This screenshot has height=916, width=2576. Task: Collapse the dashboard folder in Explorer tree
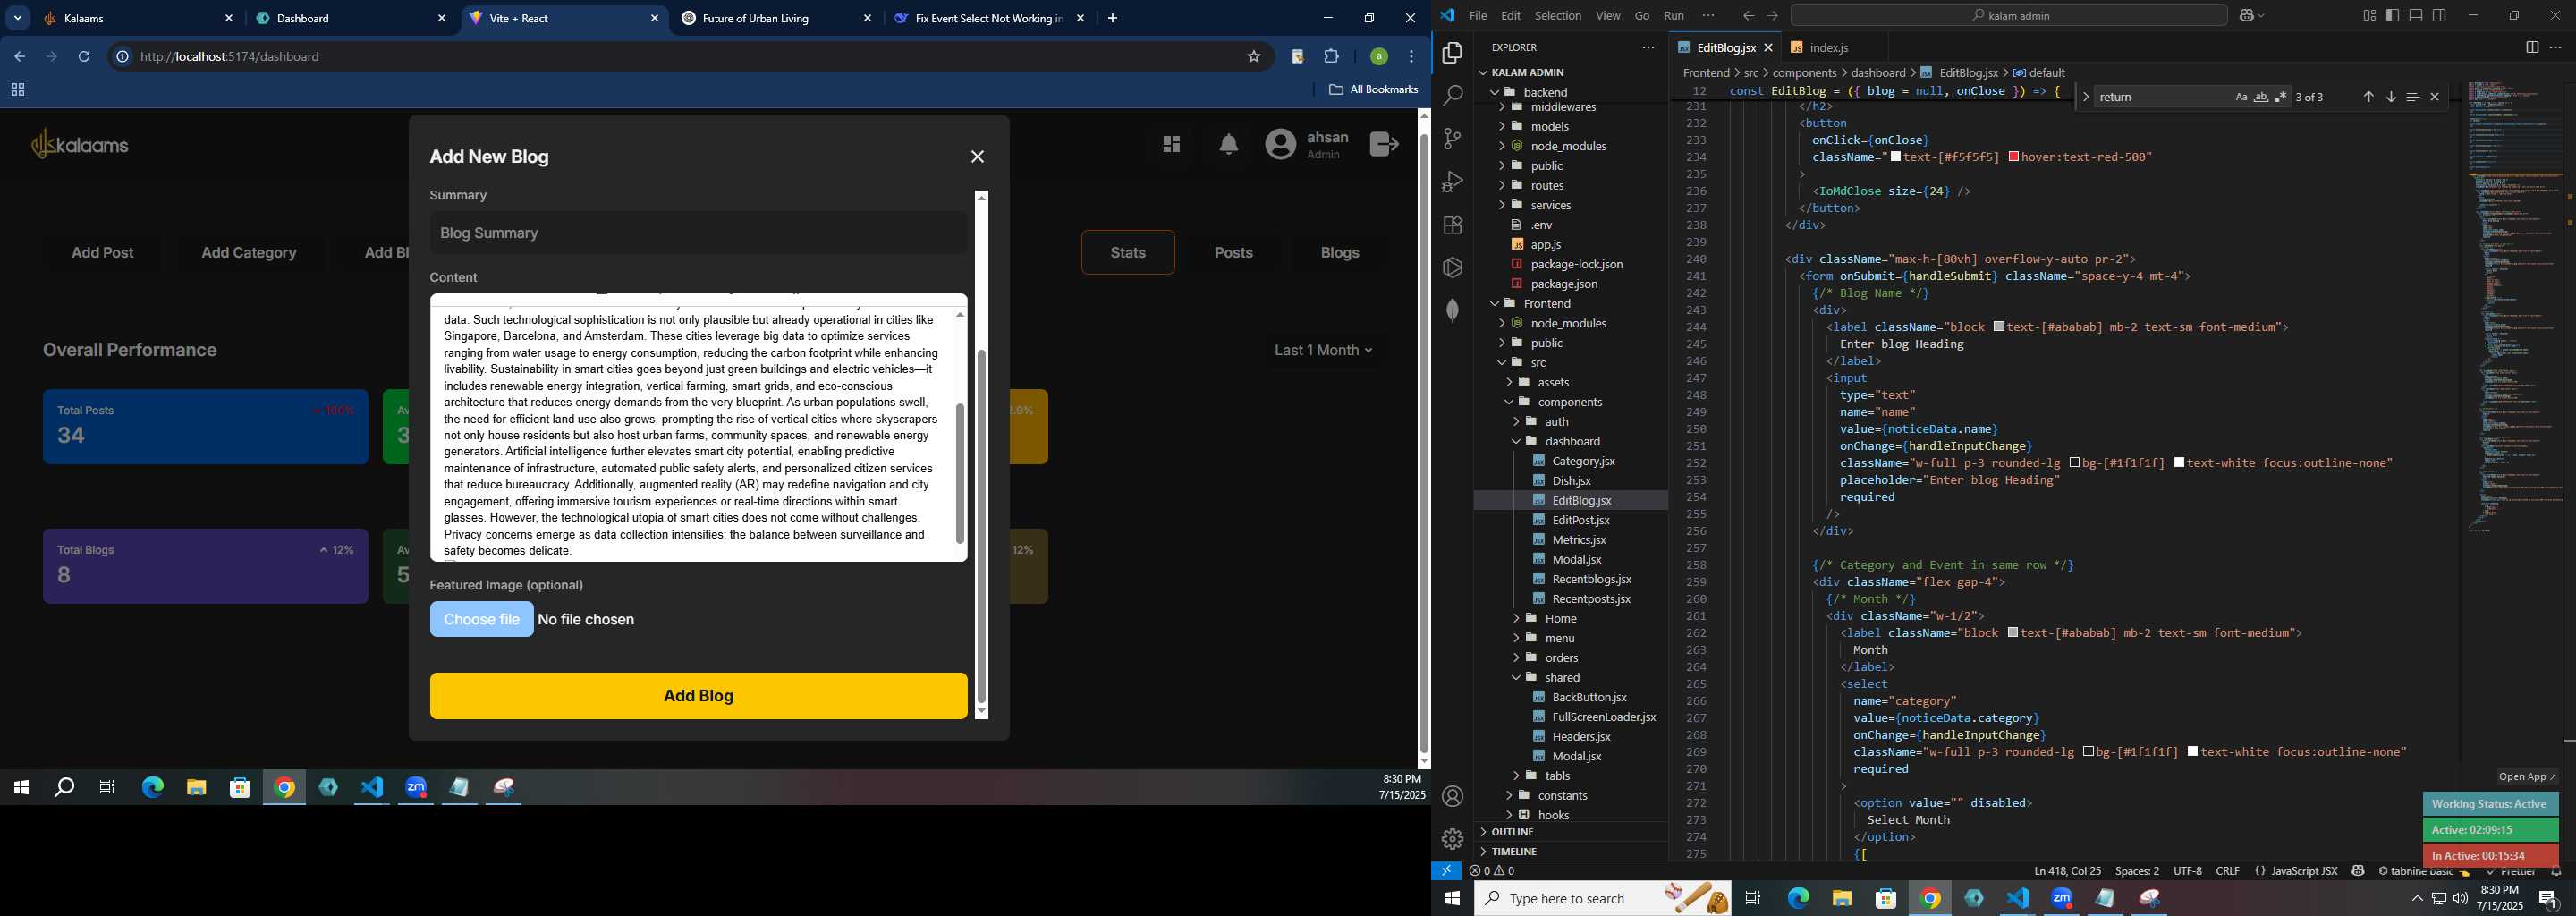(x=1571, y=441)
